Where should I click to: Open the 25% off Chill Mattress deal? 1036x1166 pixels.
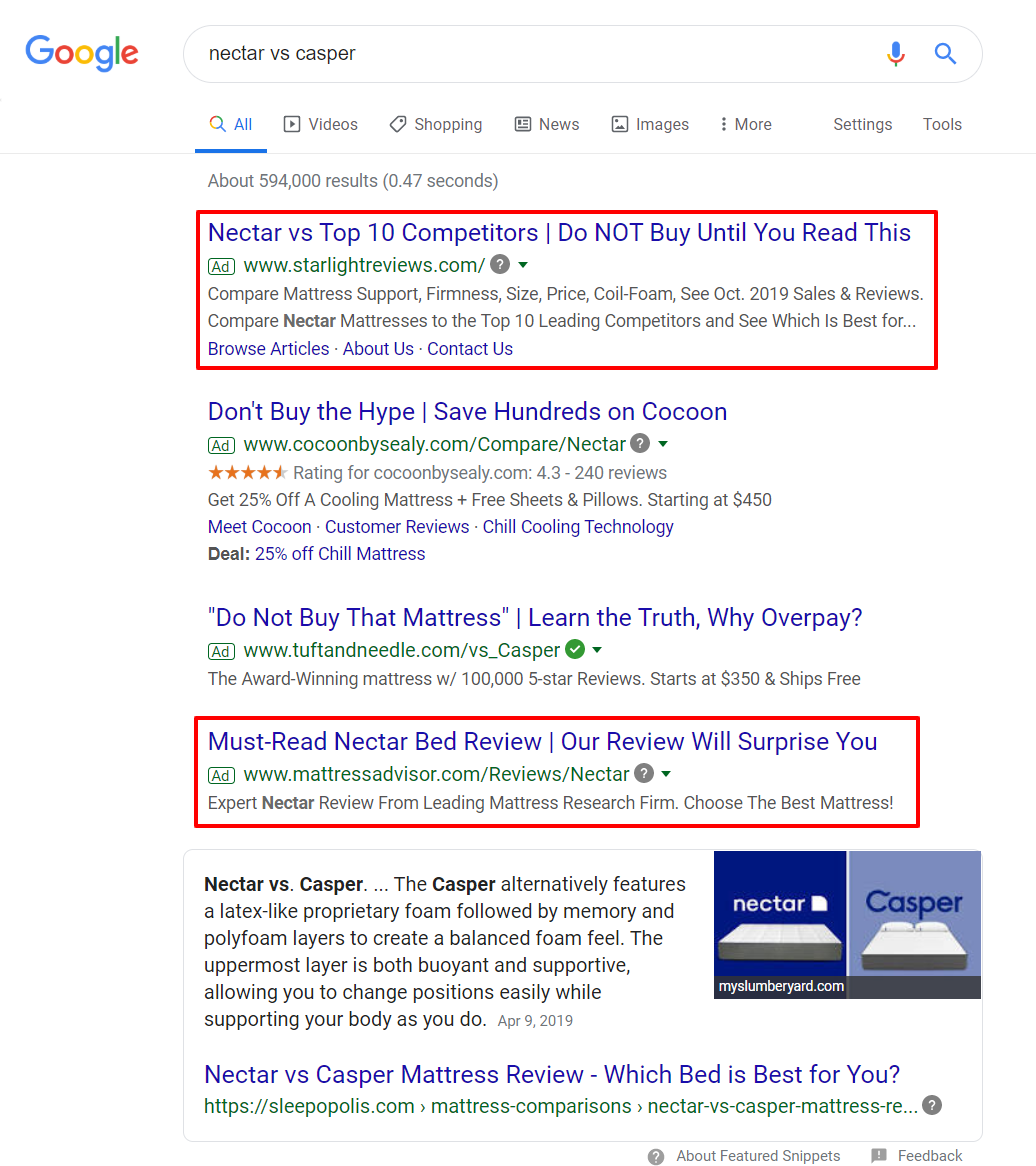coord(340,554)
